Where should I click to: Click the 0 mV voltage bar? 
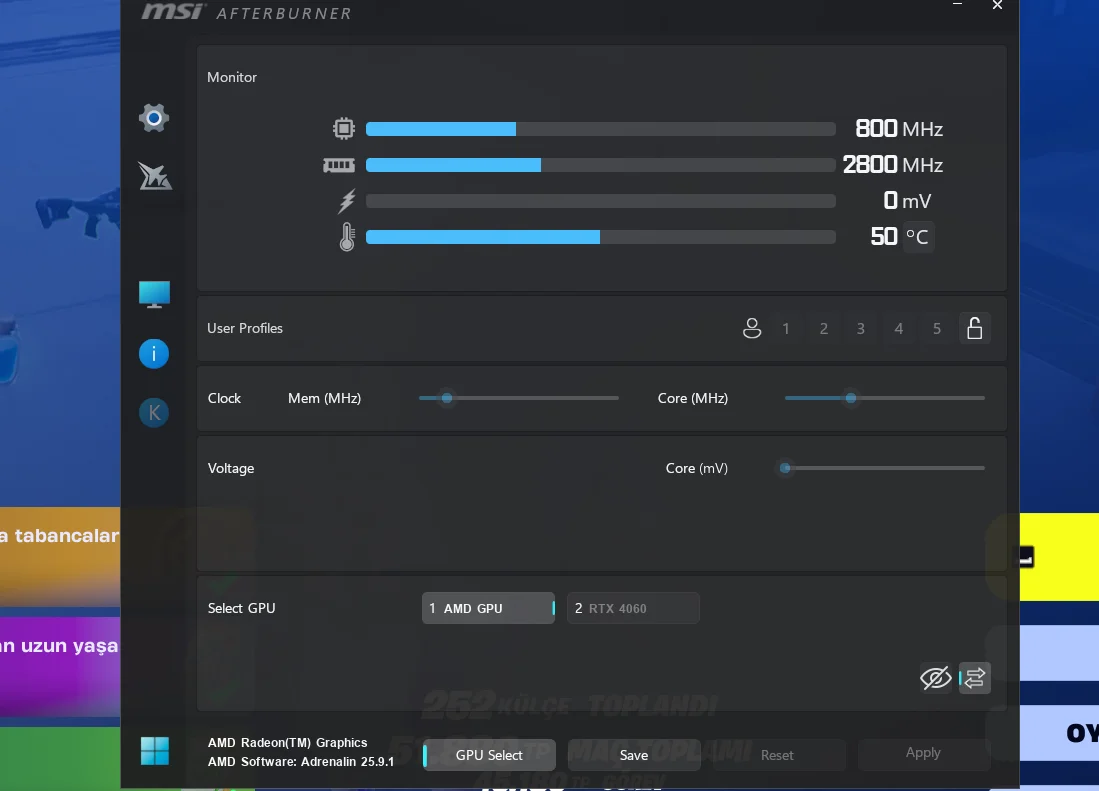601,201
